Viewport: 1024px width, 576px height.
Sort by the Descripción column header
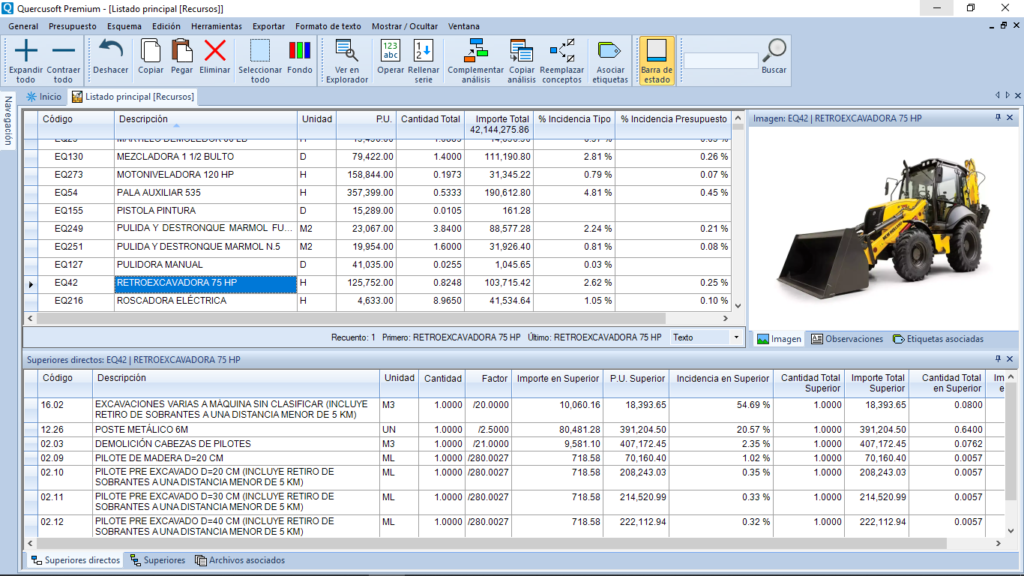(x=206, y=124)
